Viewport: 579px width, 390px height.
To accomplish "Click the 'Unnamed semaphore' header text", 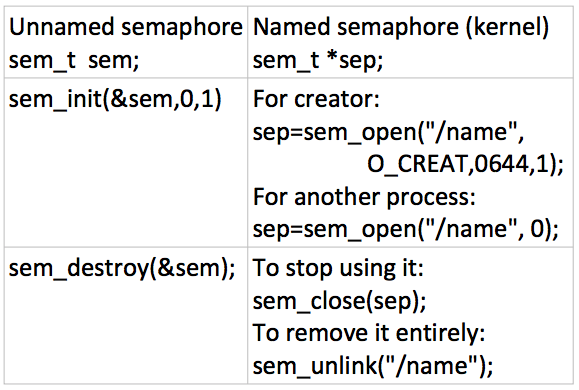I will (126, 28).
